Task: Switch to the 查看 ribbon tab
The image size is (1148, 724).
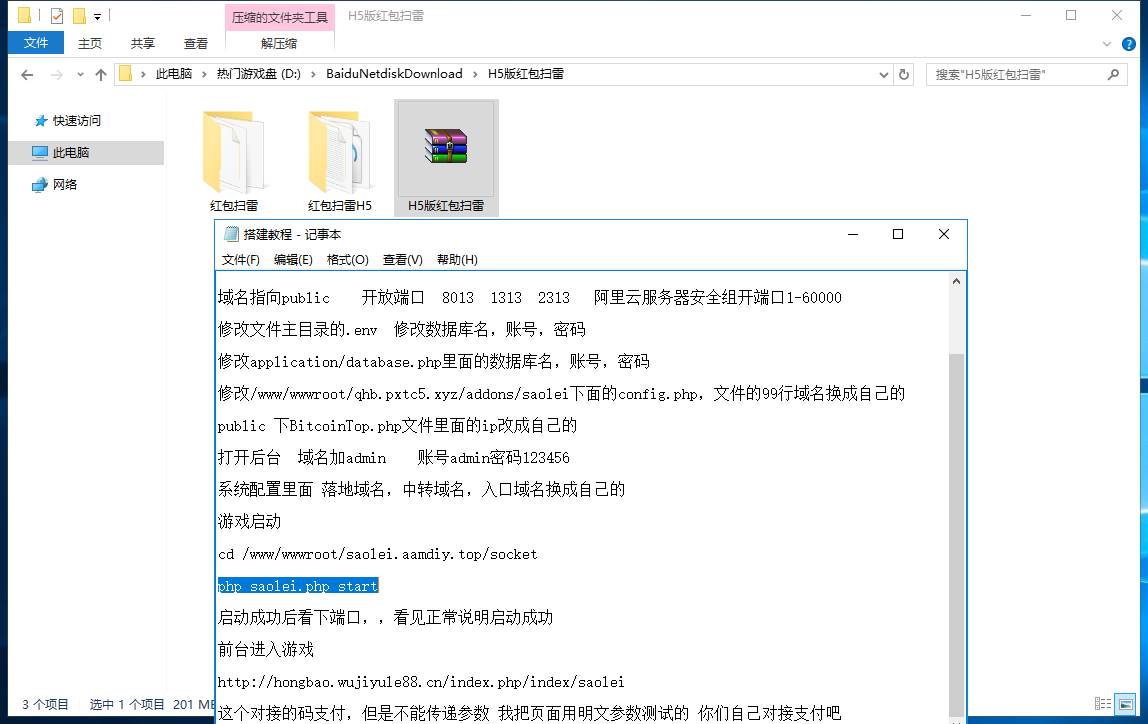Action: pos(196,44)
